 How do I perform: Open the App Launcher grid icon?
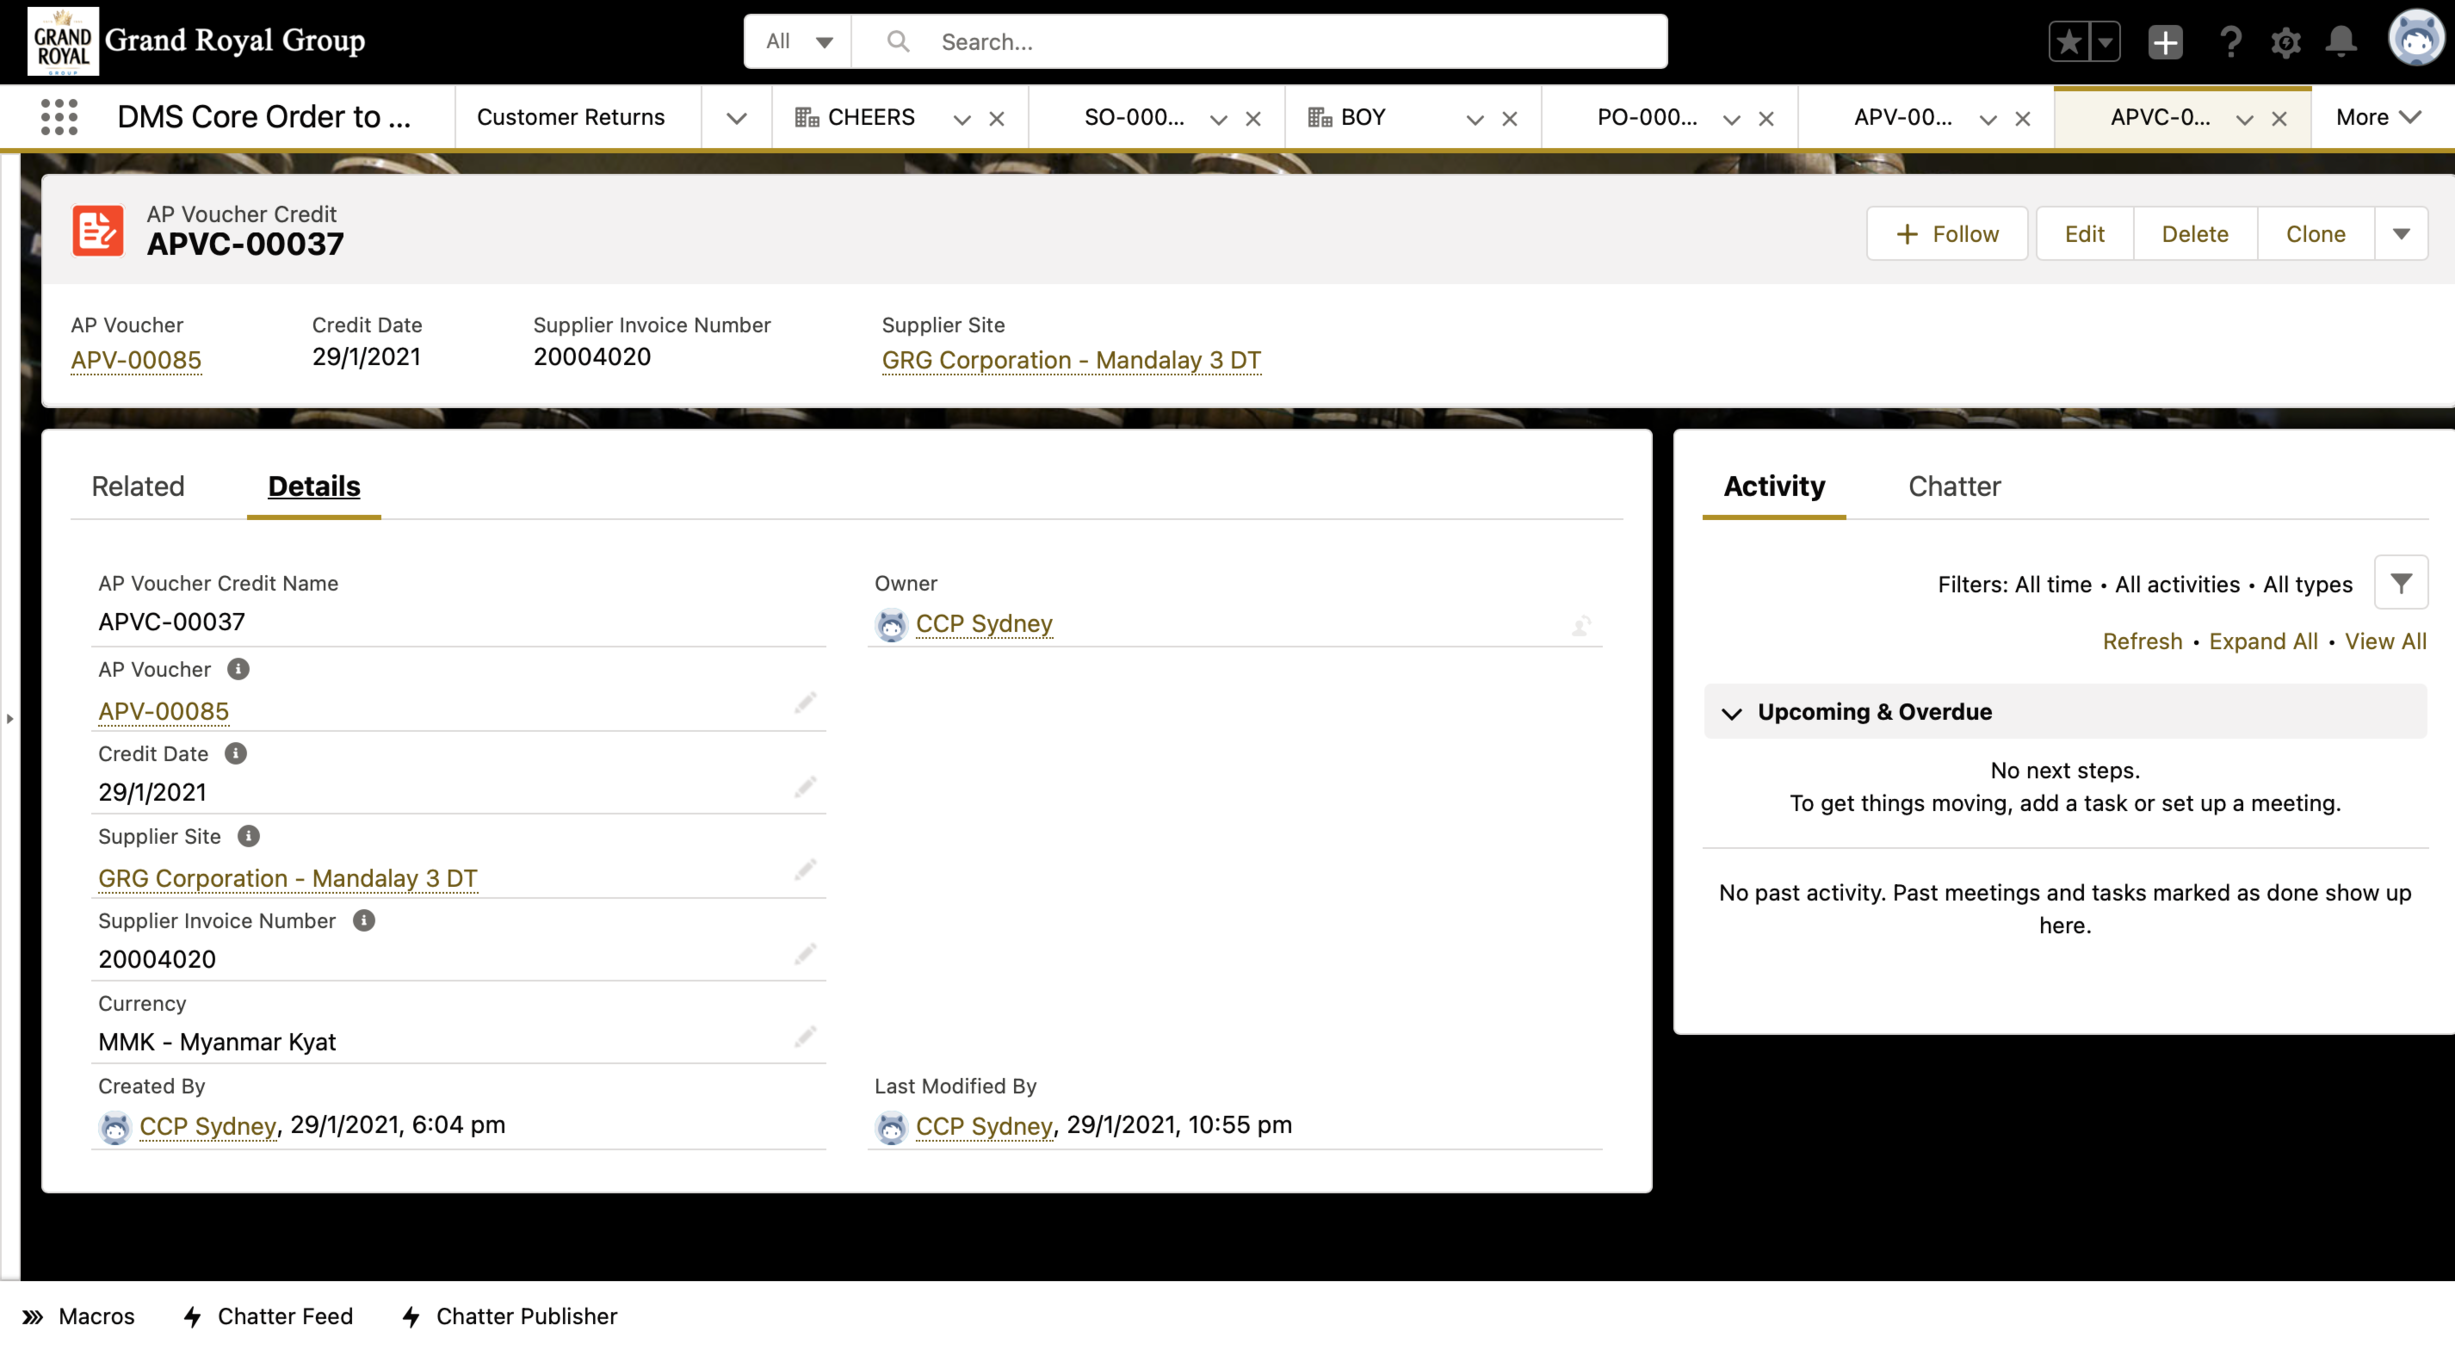click(59, 117)
